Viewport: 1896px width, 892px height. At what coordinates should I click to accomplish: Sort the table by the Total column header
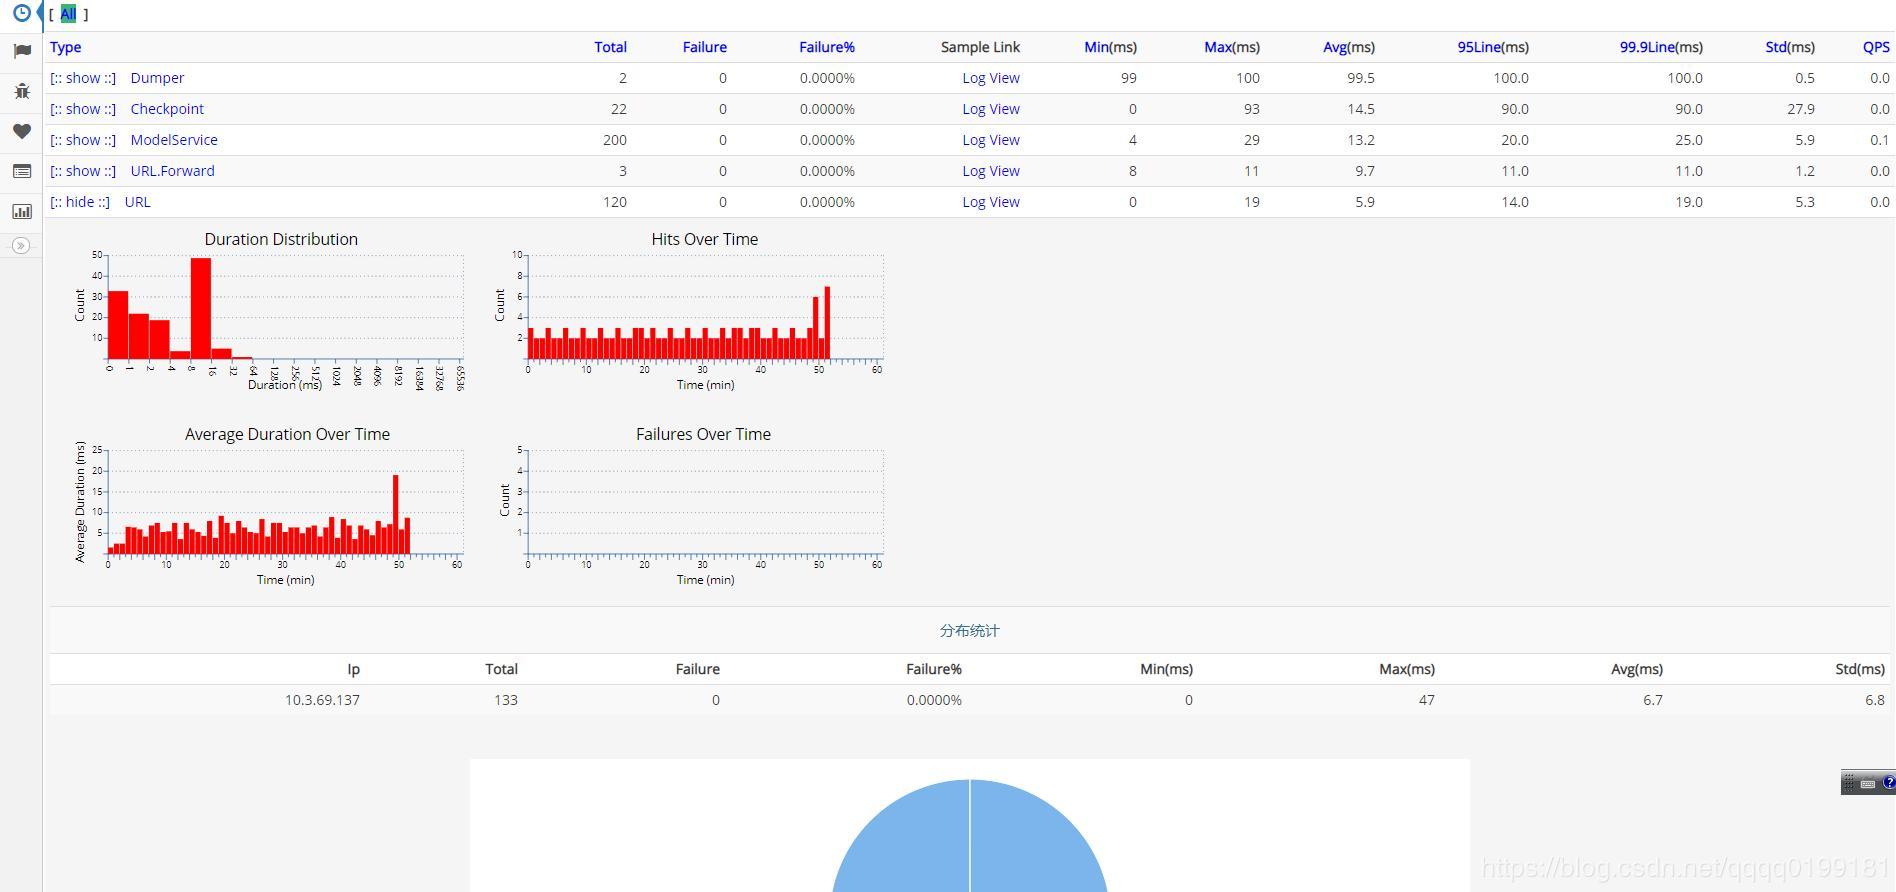pyautogui.click(x=610, y=47)
